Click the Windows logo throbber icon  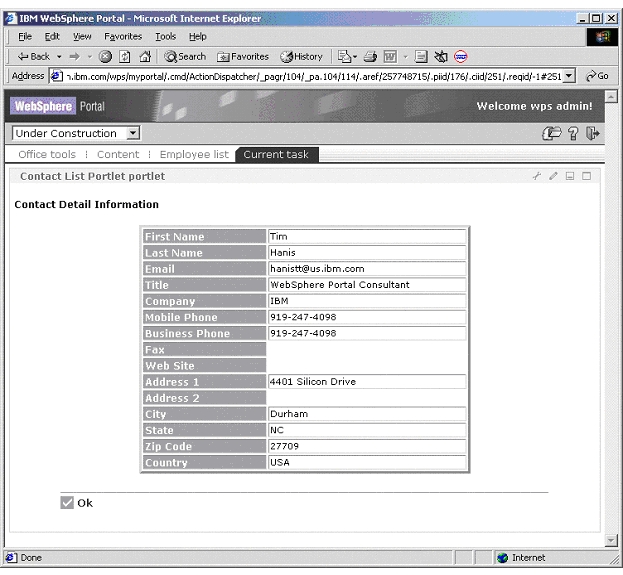(602, 37)
